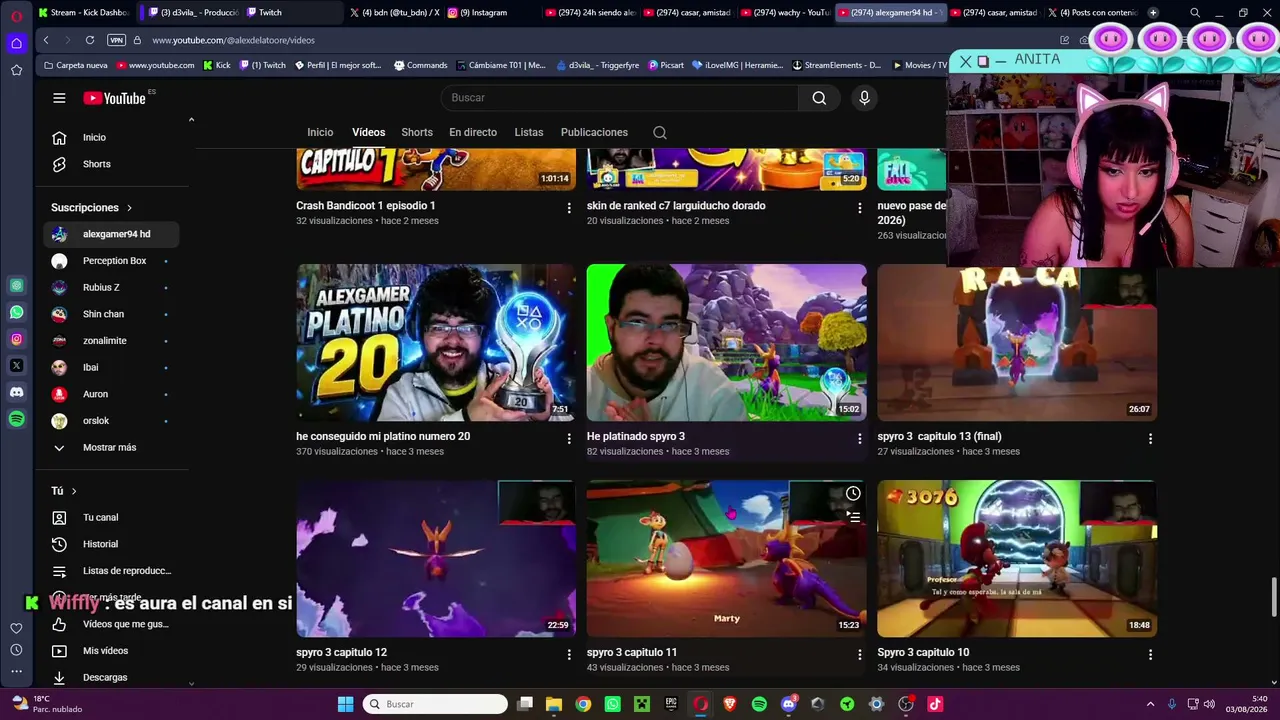Expand the Tú section arrow
This screenshot has width=1280, height=720.
click(x=74, y=491)
